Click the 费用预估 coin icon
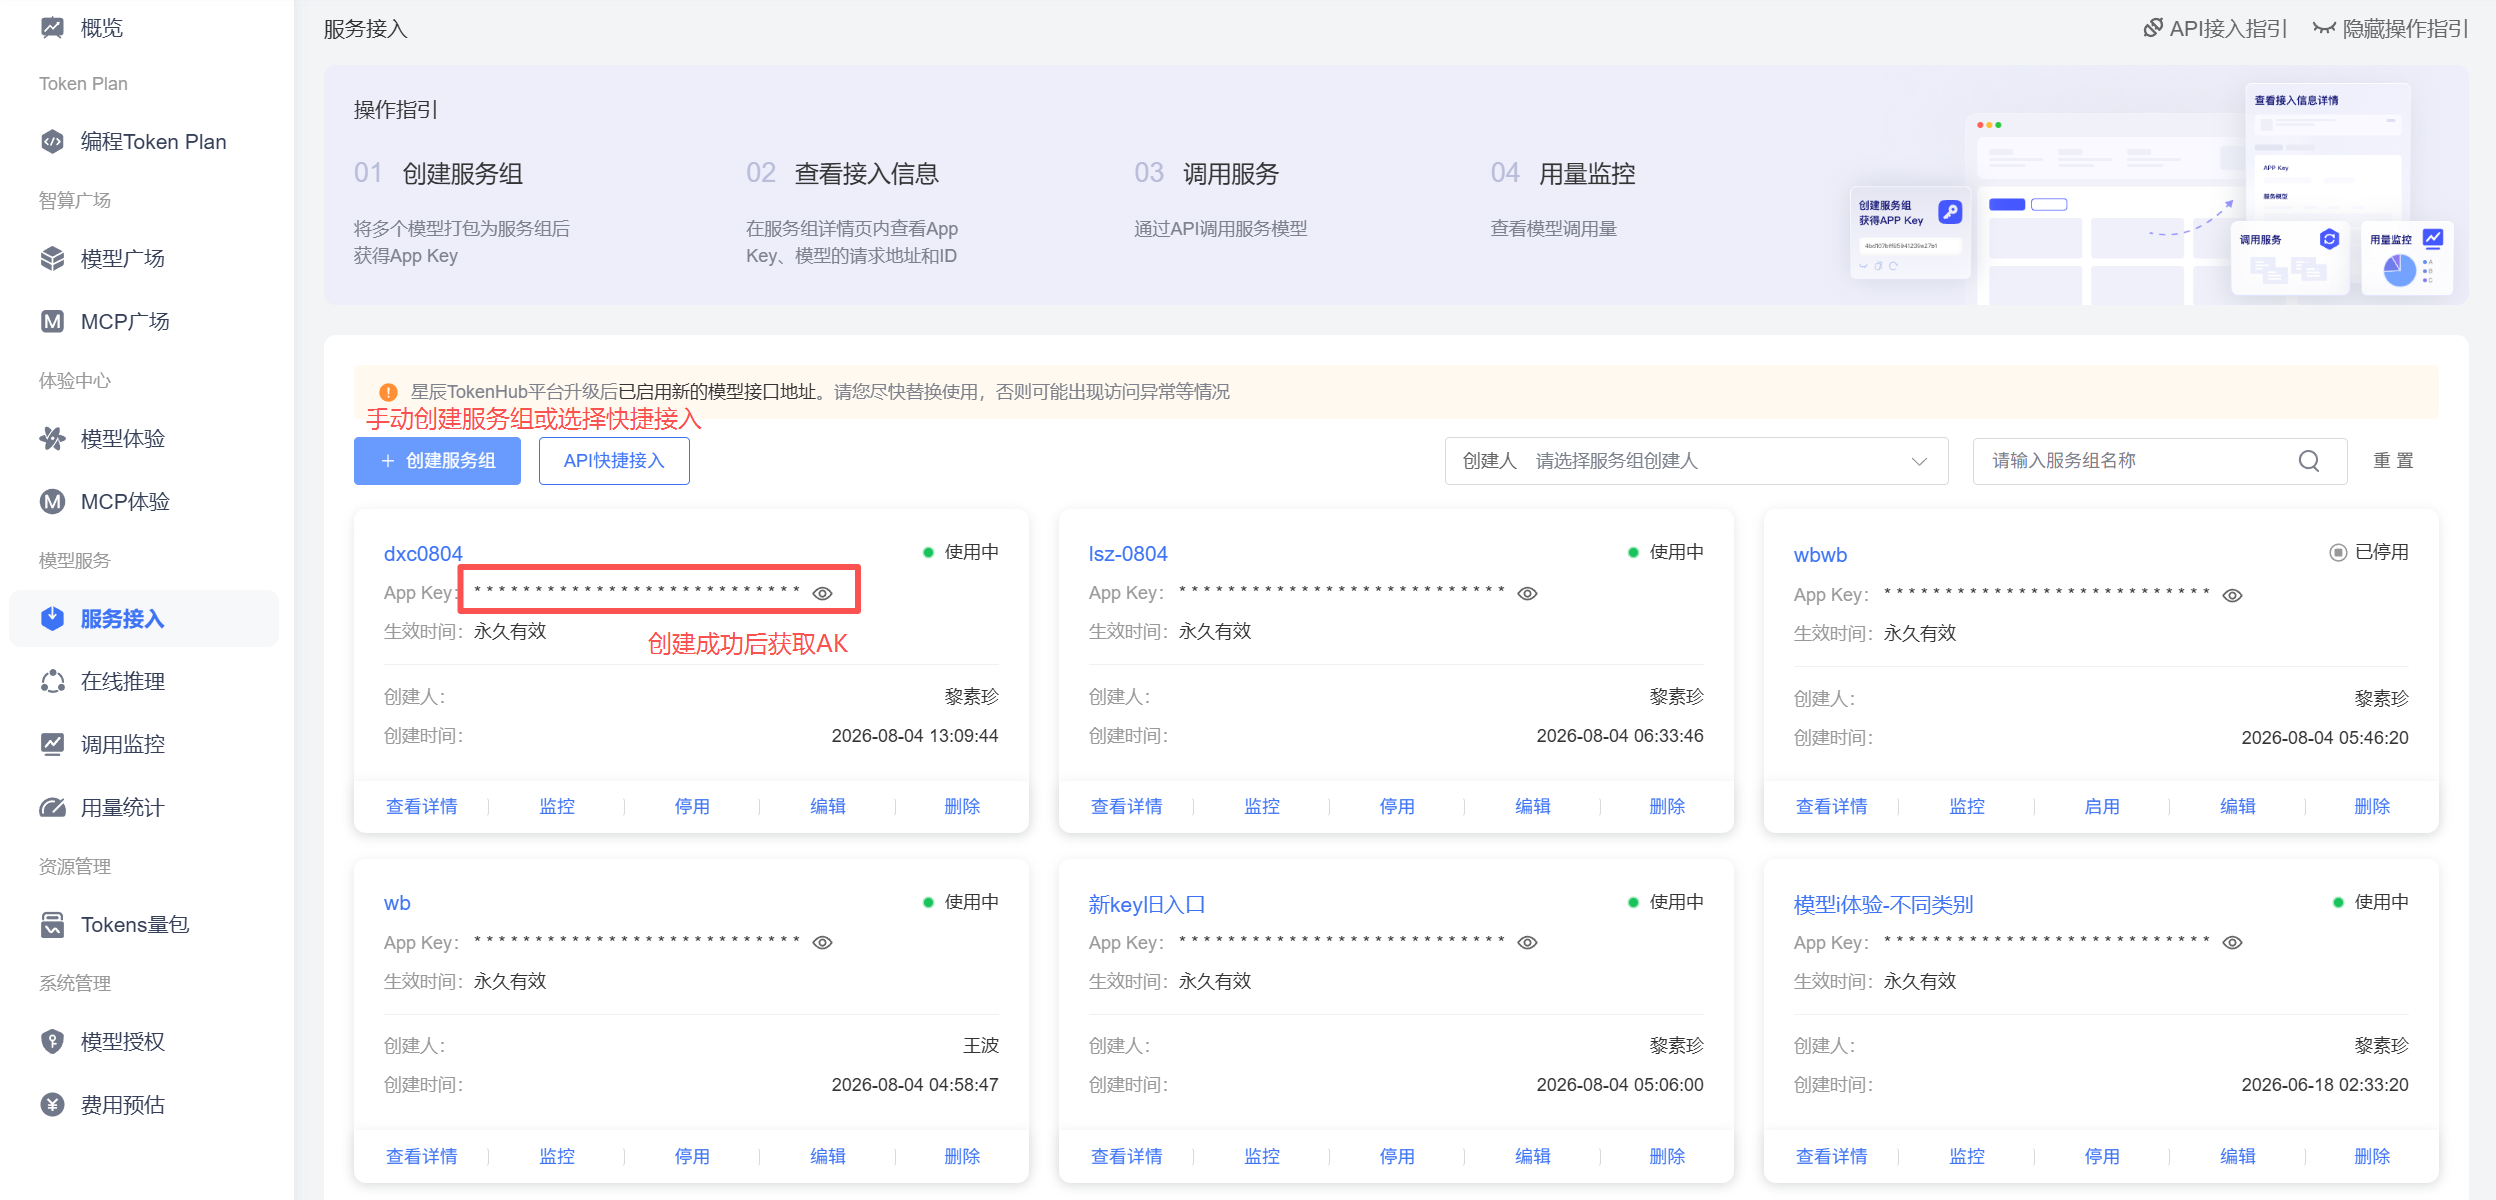 (52, 1104)
